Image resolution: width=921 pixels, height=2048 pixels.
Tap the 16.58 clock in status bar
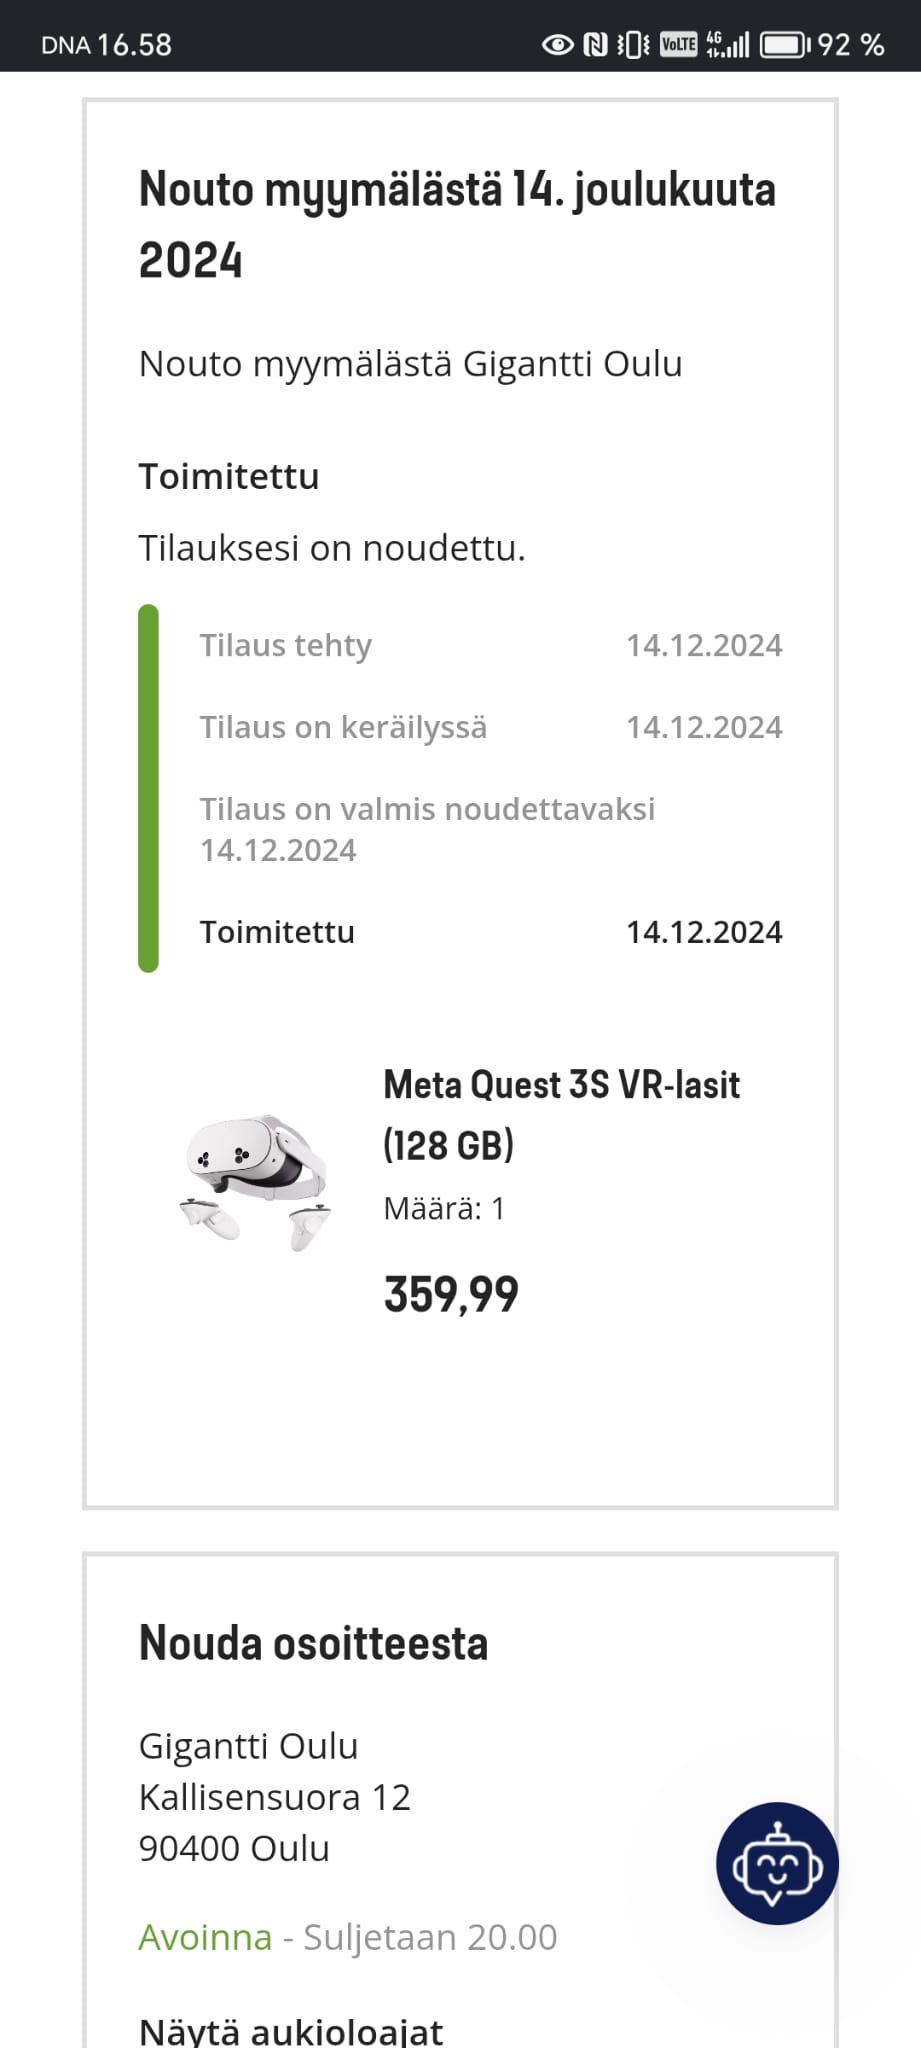(134, 45)
